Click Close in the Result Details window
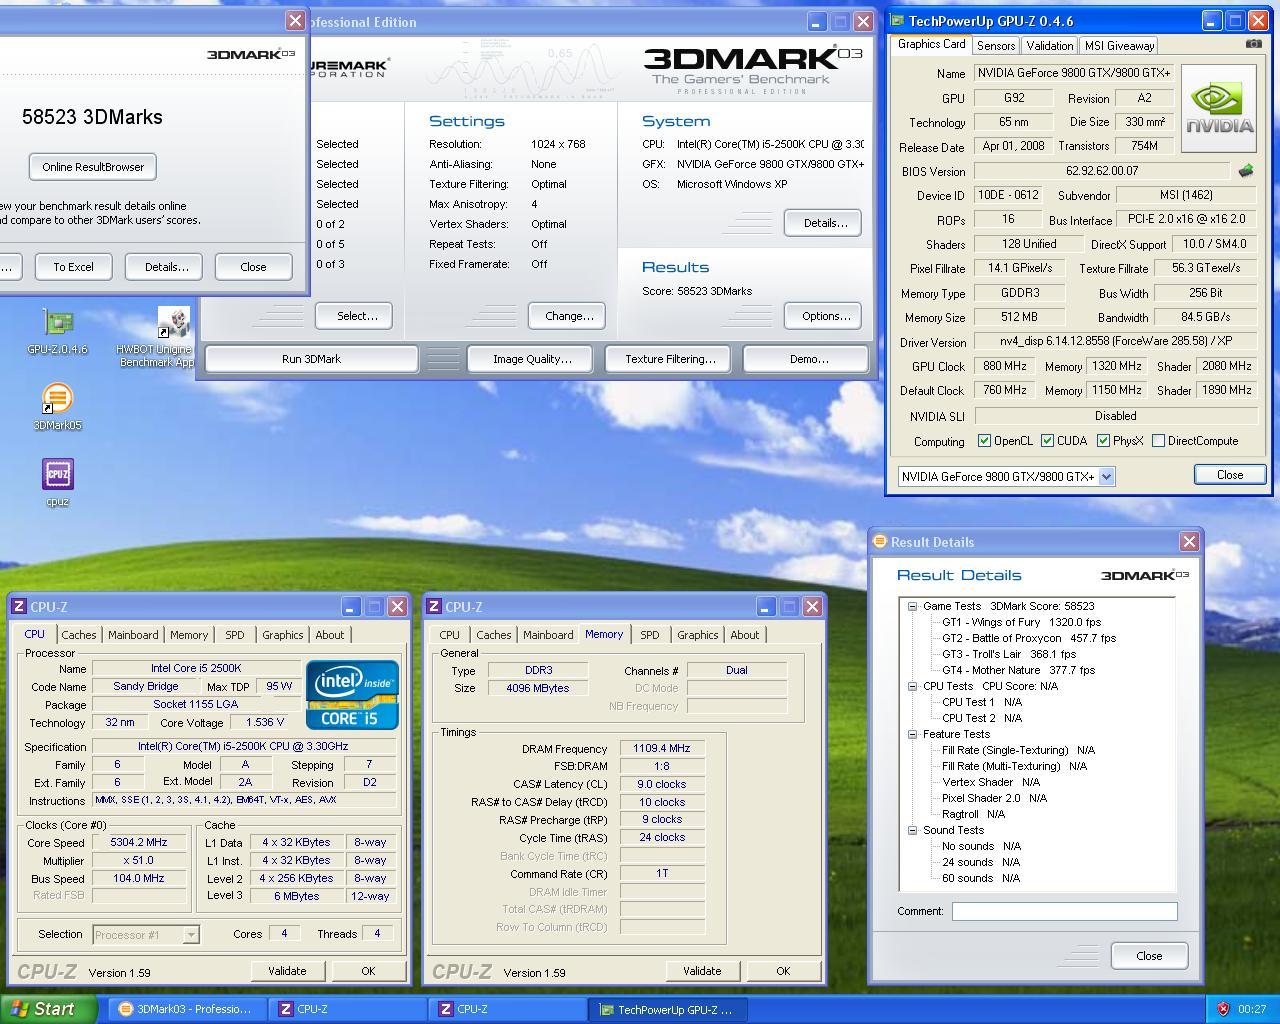The width and height of the screenshot is (1280, 1024). (x=1149, y=956)
